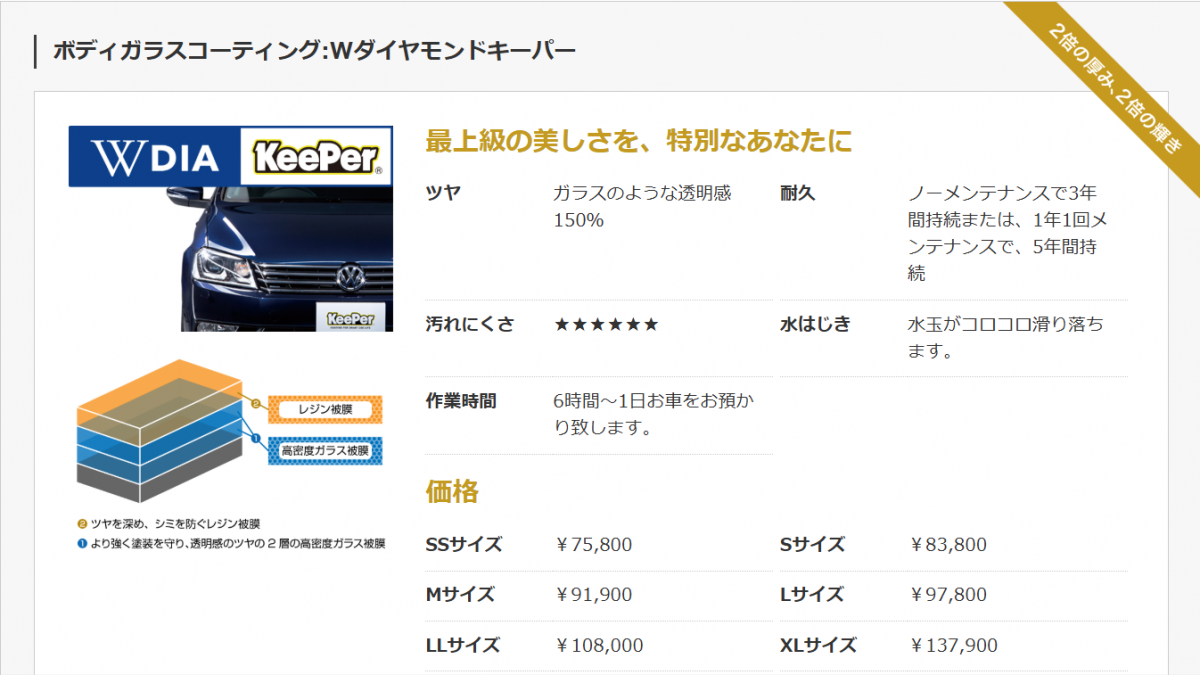
Task: Click the KeePer license plate on car
Action: point(350,318)
